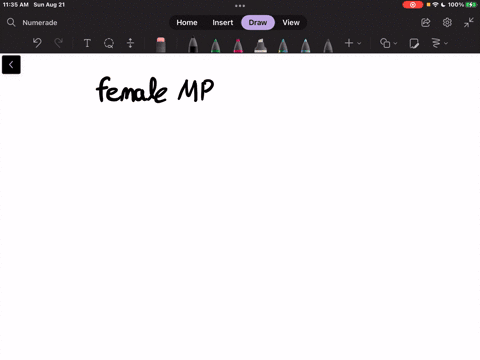Image resolution: width=480 pixels, height=360 pixels.
Task: Open the three-dot multitasking menu
Action: (x=240, y=6)
